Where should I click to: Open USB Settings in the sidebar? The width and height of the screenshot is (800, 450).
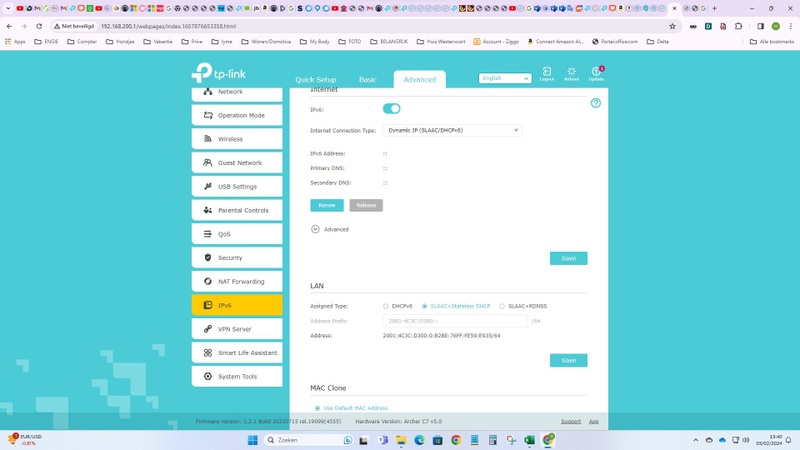pyautogui.click(x=237, y=186)
